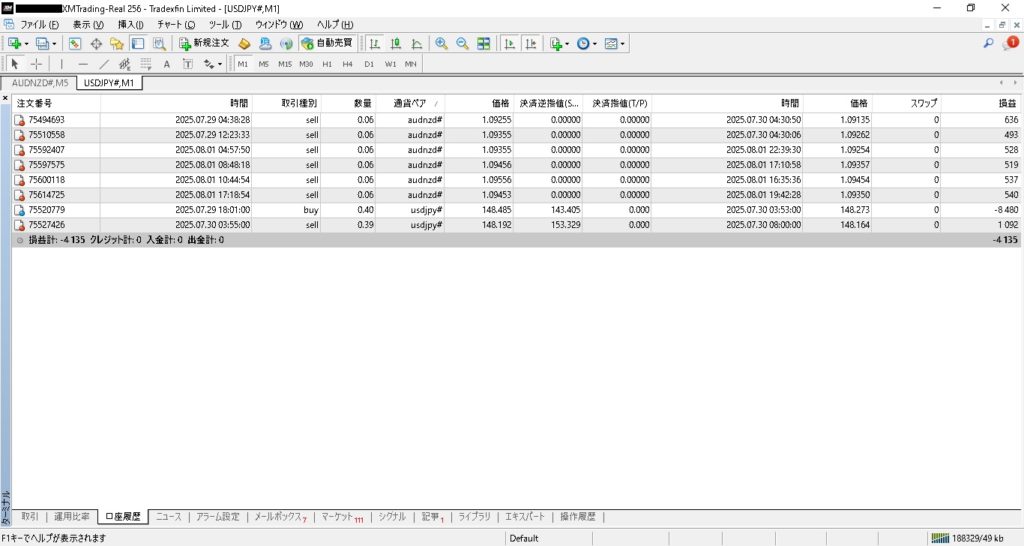Image resolution: width=1024 pixels, height=546 pixels.
Task: Switch to the 取引 tab
Action: (x=30, y=517)
